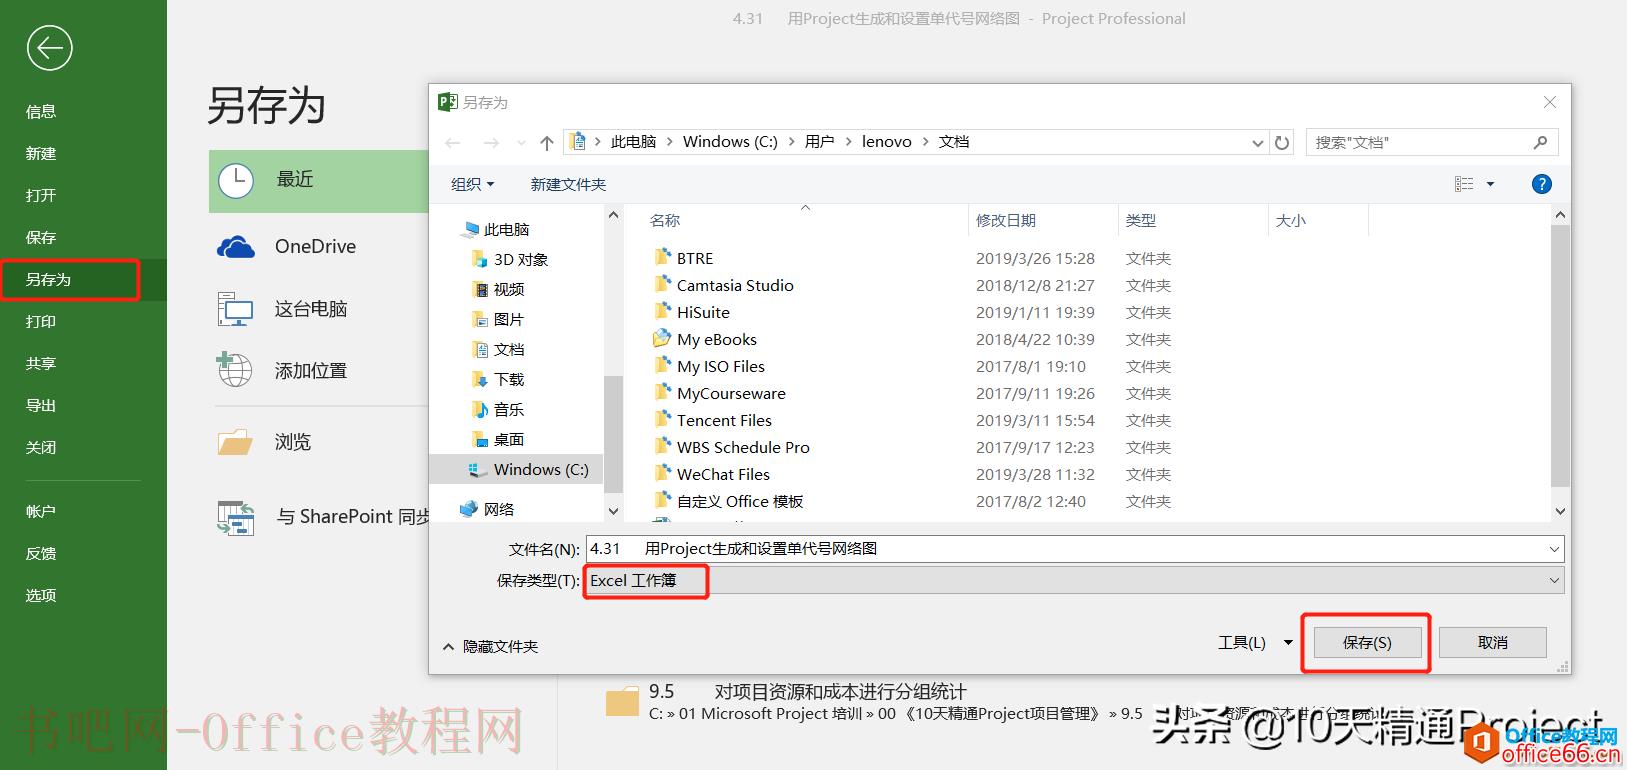Select Network in the navigation tree
This screenshot has width=1627, height=770.
pyautogui.click(x=487, y=509)
